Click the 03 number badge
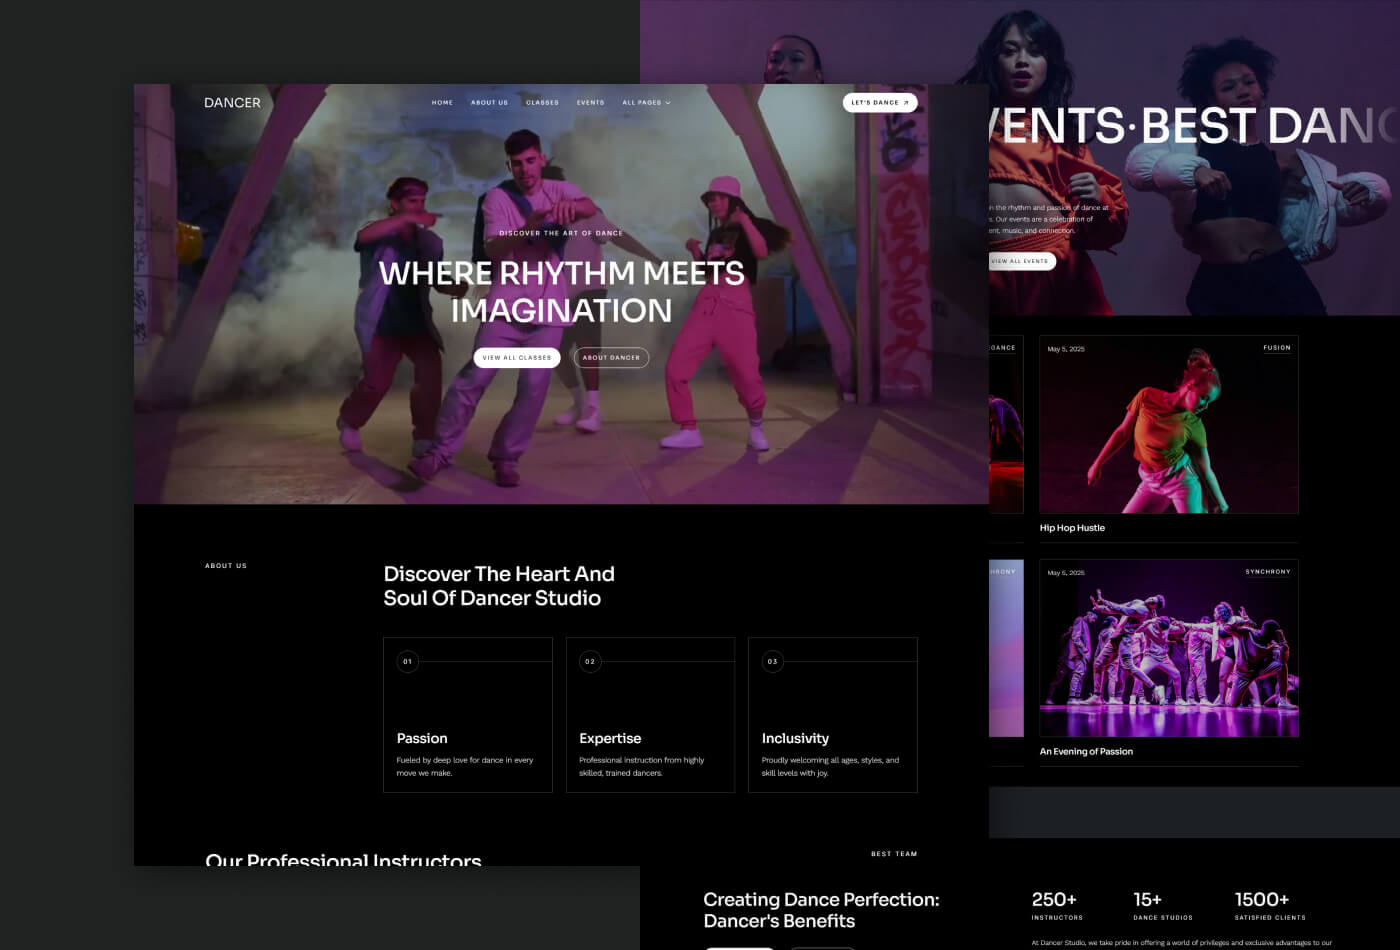Viewport: 1400px width, 950px height. (x=772, y=661)
